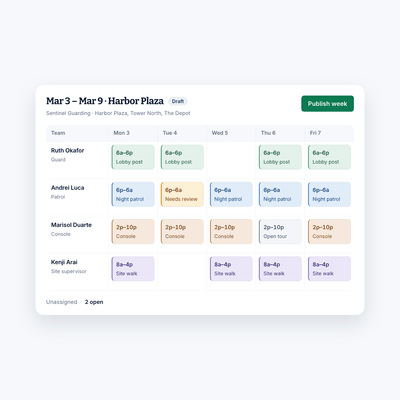Image resolution: width=400 pixels, height=400 pixels.
Task: Click Ruth Okafor's name in Team column
Action: pos(67,151)
